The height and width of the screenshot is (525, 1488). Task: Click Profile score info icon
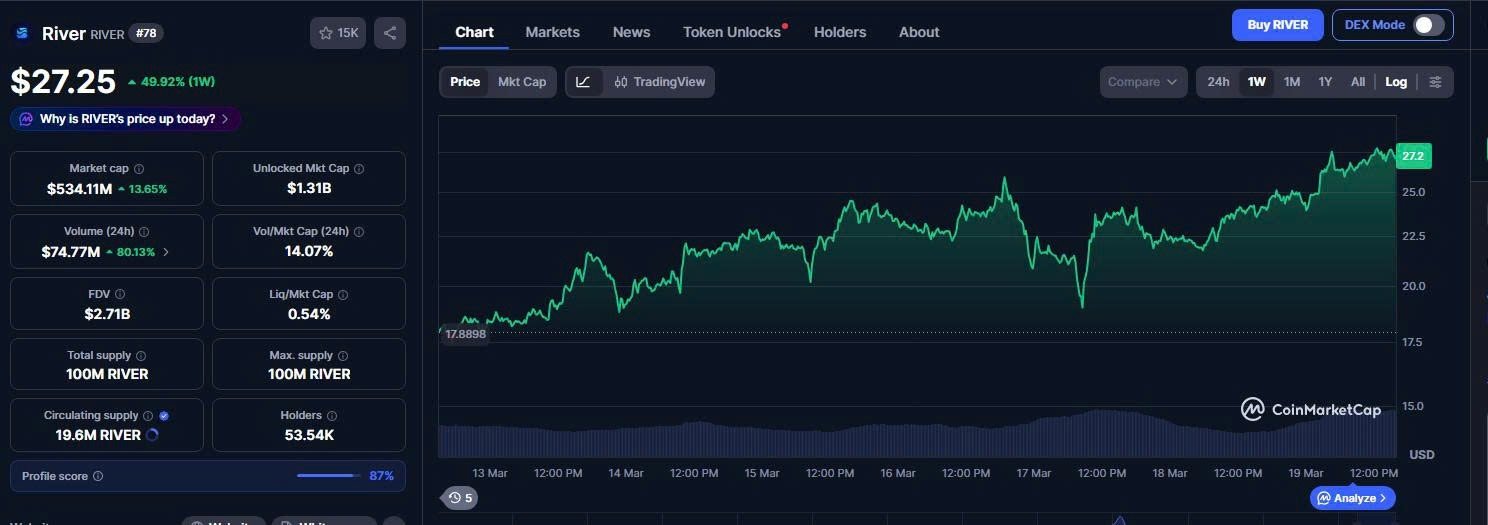pyautogui.click(x=98, y=476)
